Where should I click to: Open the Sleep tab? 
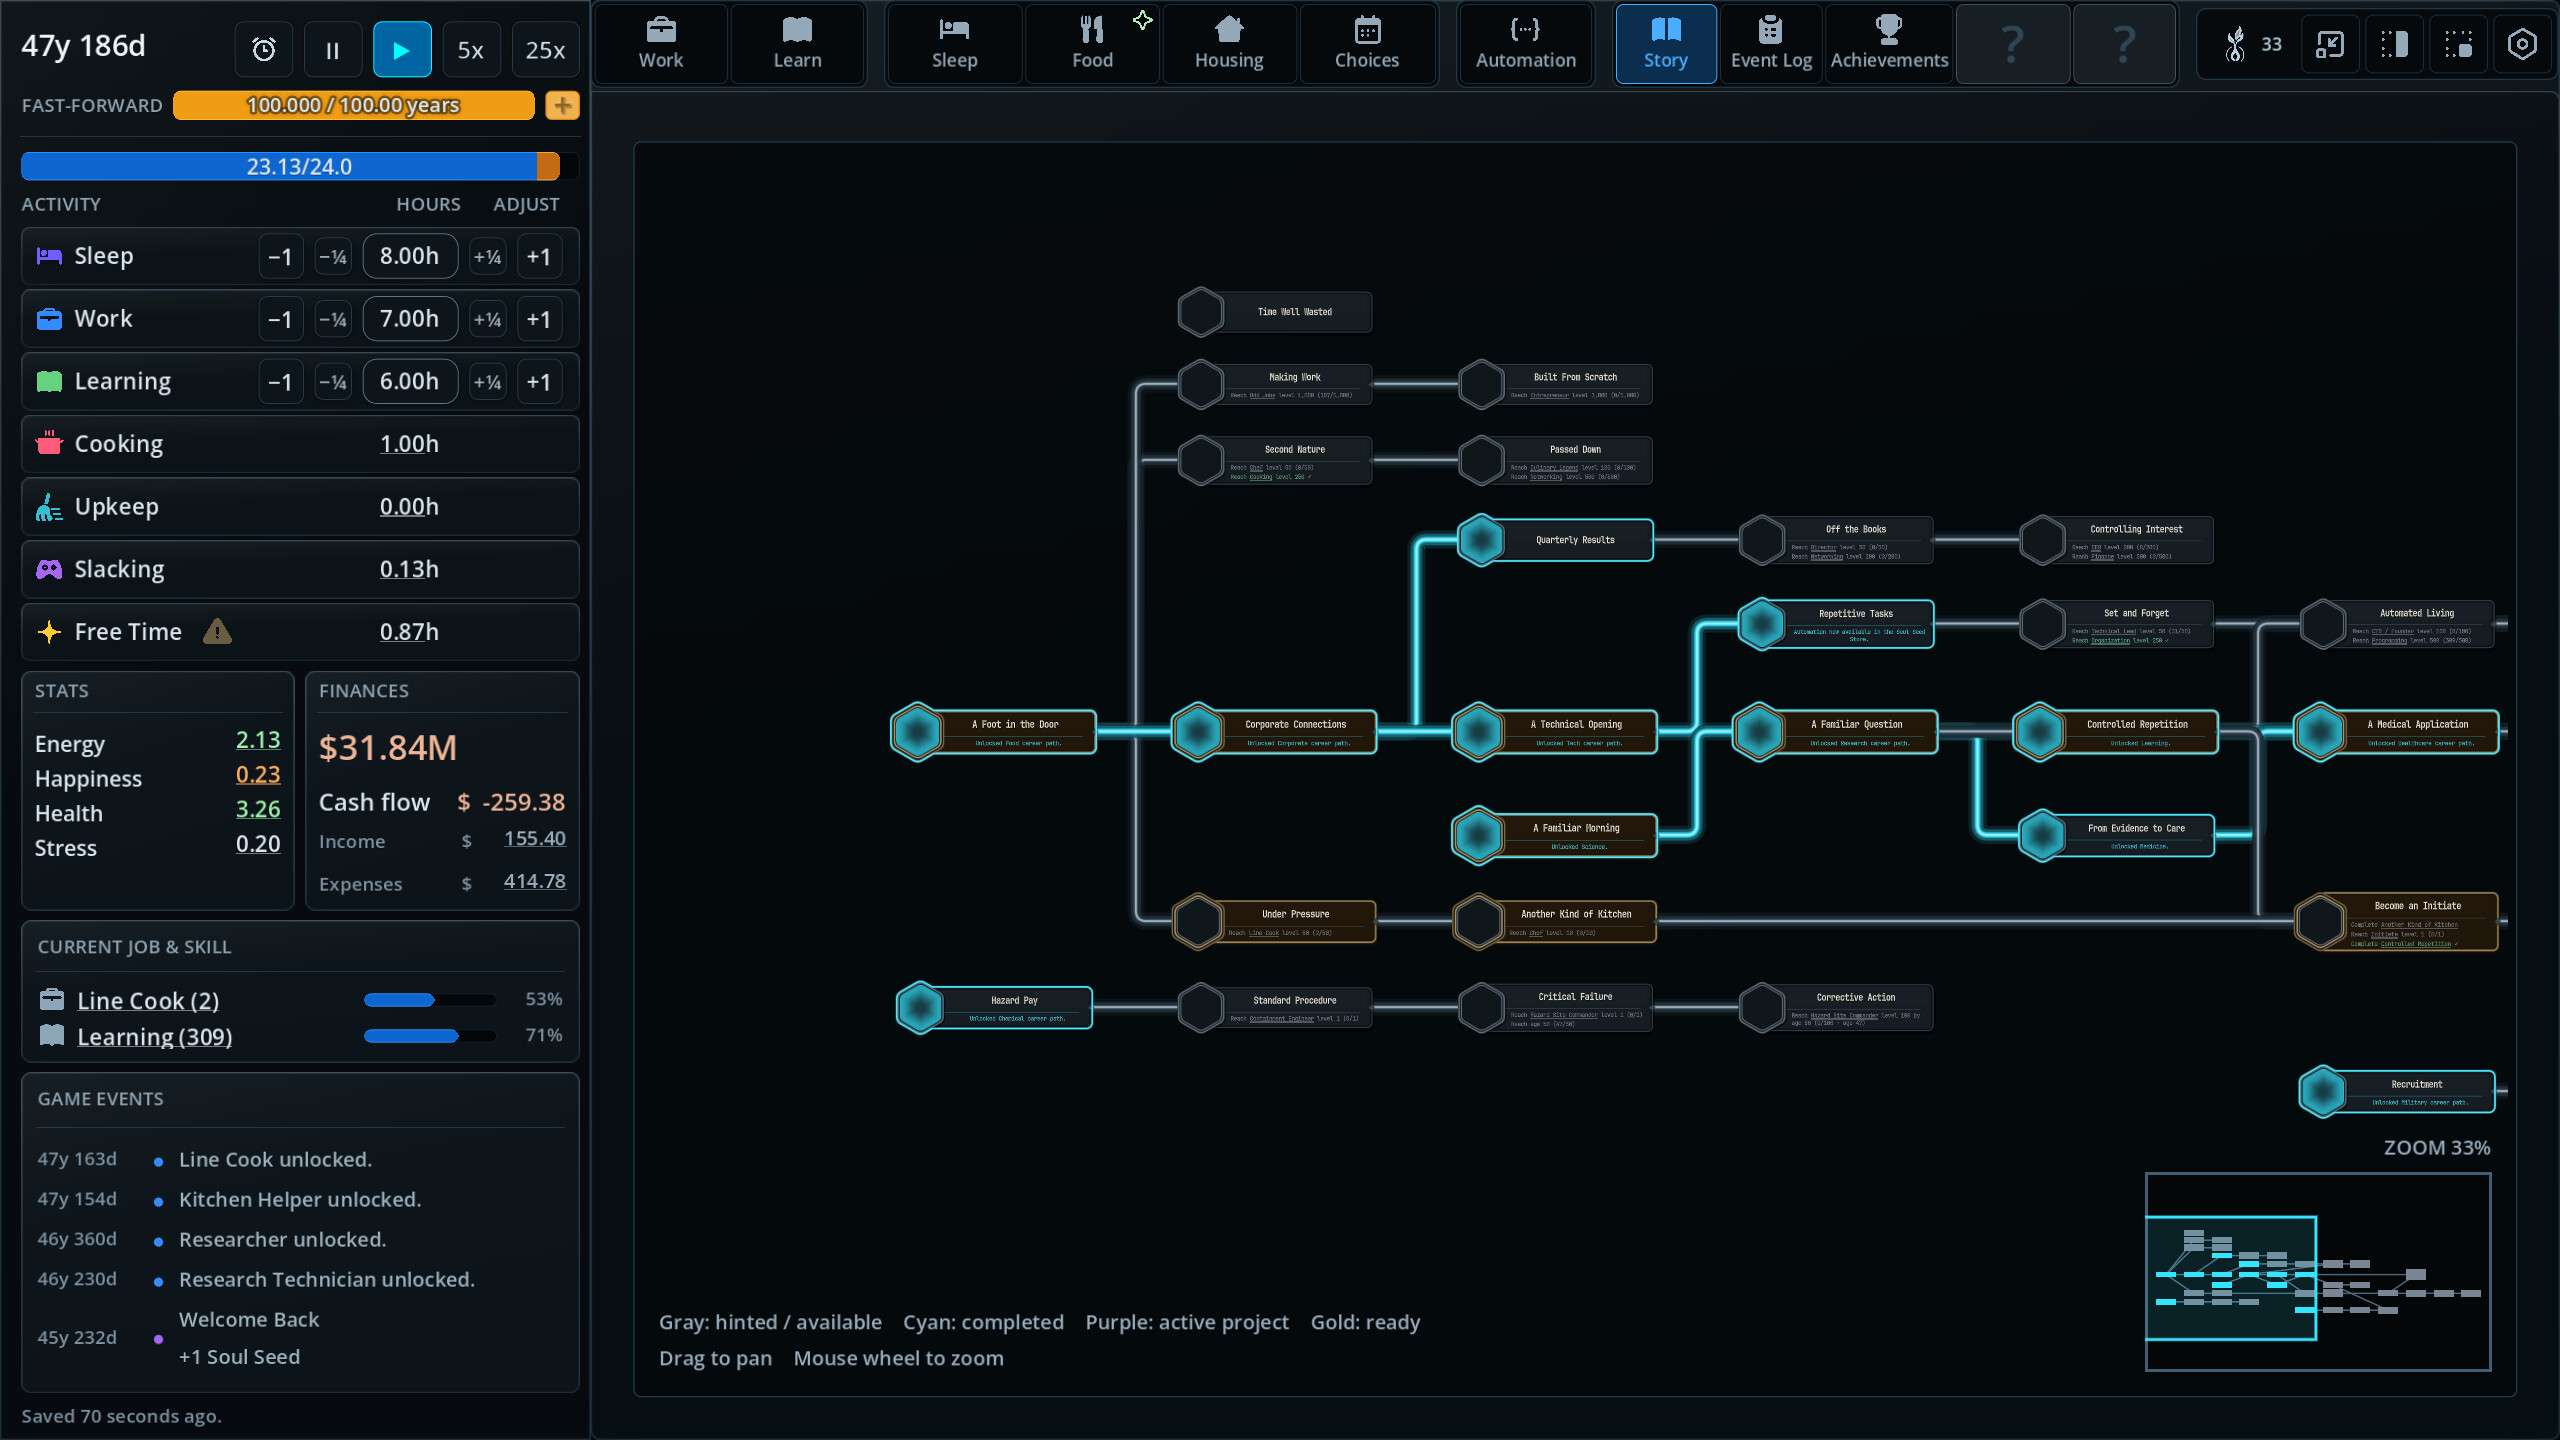954,44
